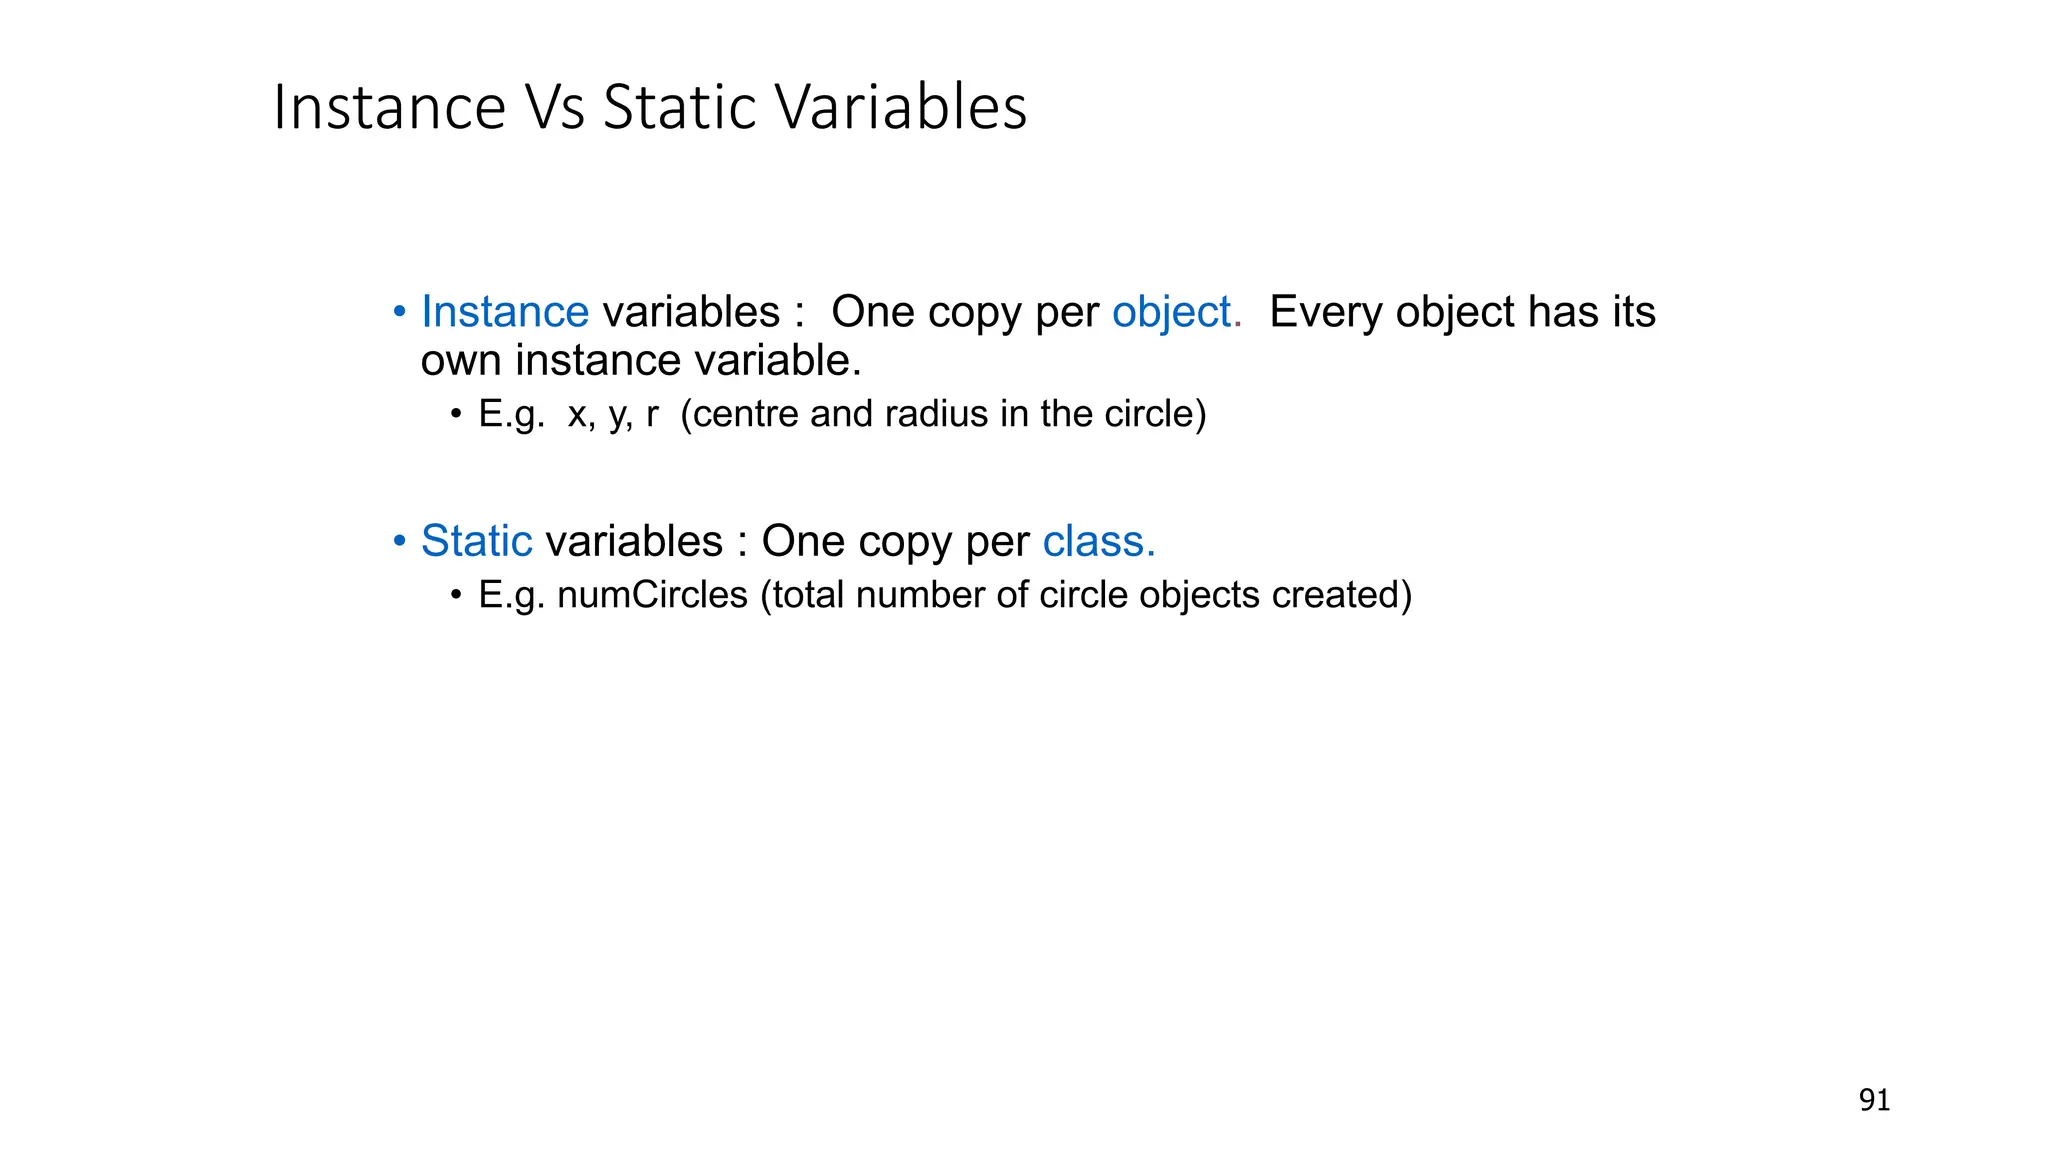The width and height of the screenshot is (2048, 1152).
Task: Click the blue word "class." in second bullet
Action: coord(1099,541)
